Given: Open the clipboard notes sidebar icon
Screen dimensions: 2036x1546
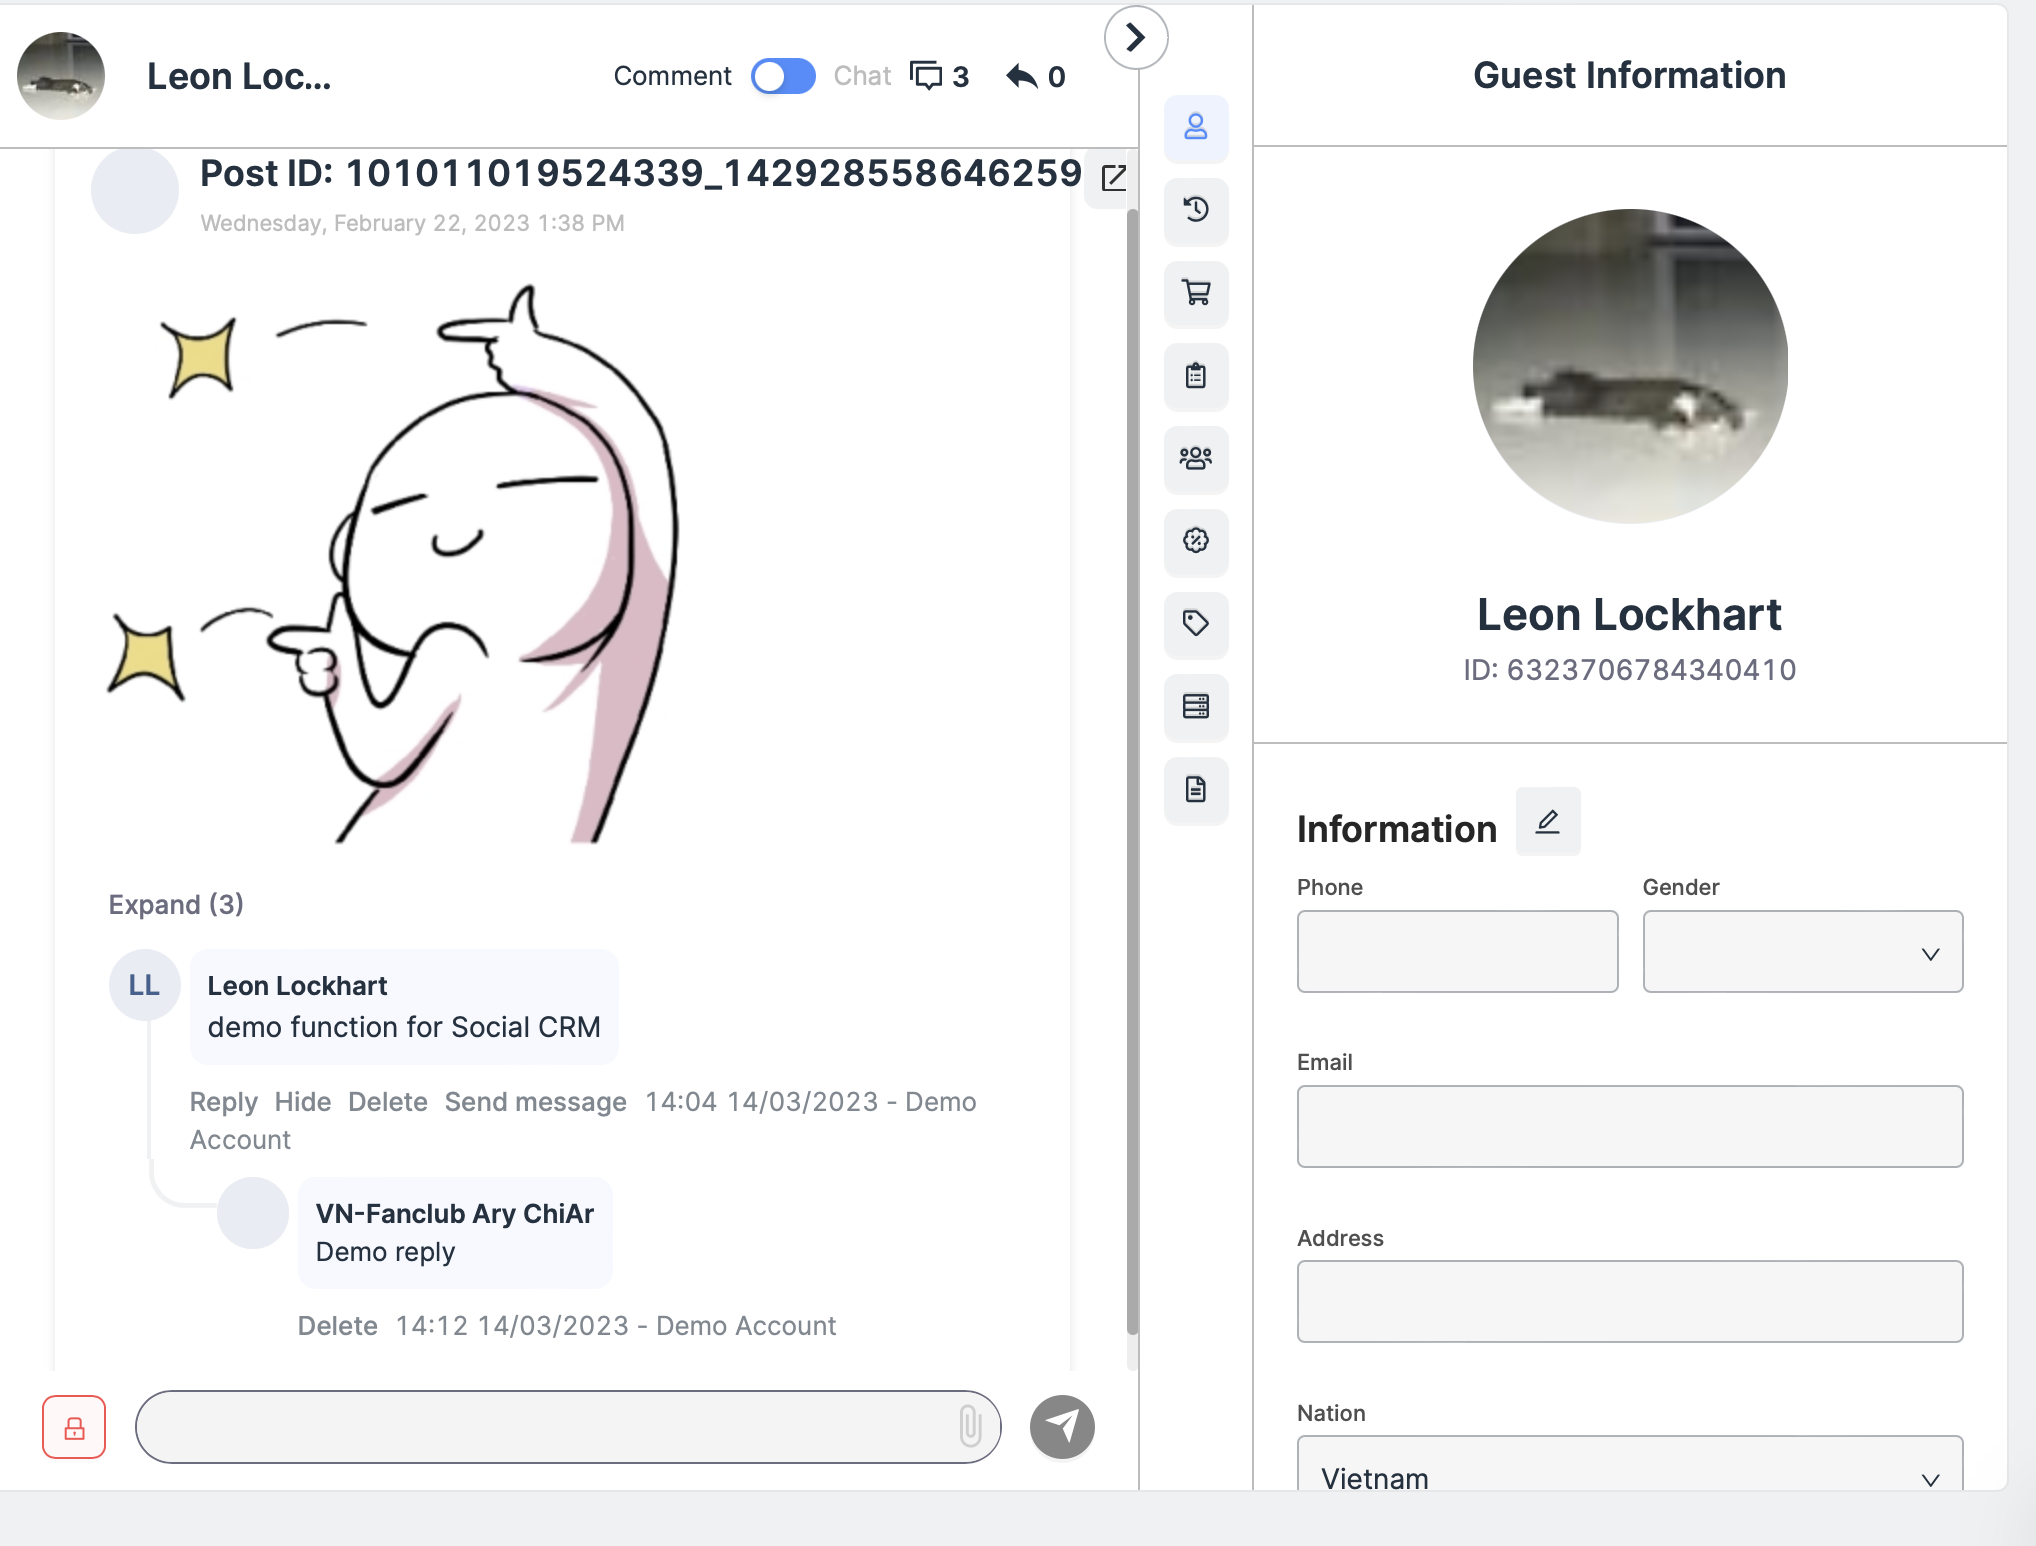Looking at the screenshot, I should click(1195, 376).
